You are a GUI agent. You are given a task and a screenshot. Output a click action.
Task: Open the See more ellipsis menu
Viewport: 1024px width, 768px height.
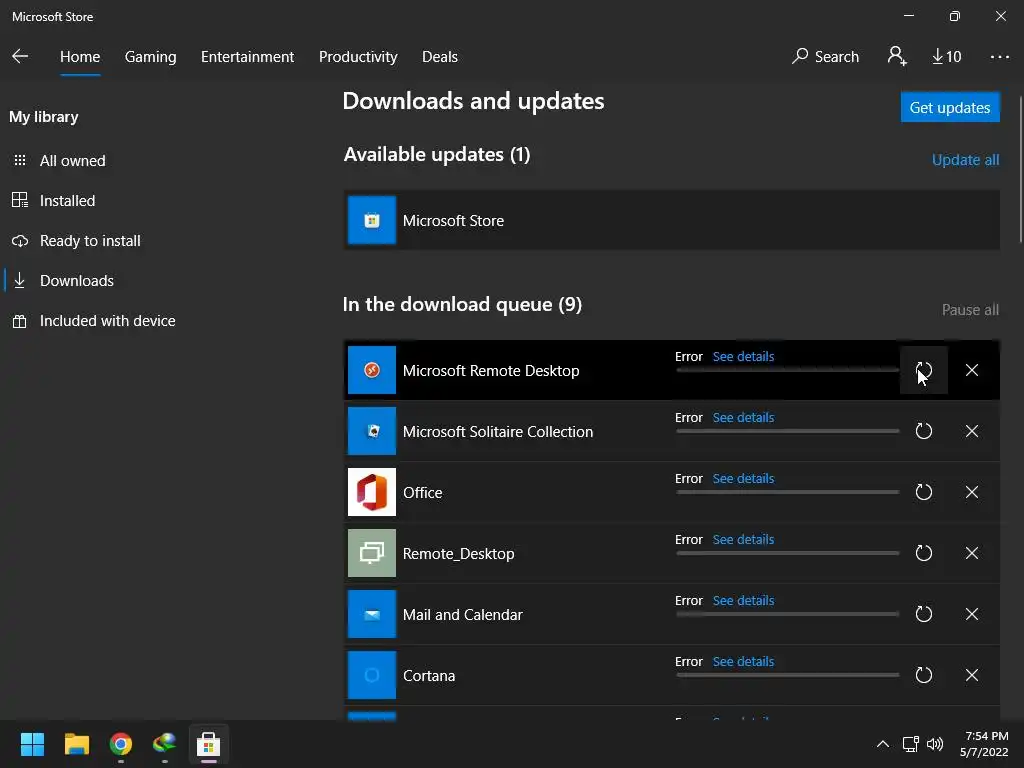(x=999, y=57)
